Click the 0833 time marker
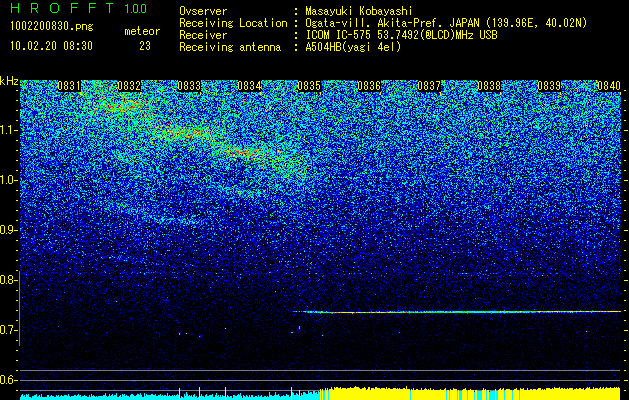The width and height of the screenshot is (629, 400). tap(189, 86)
